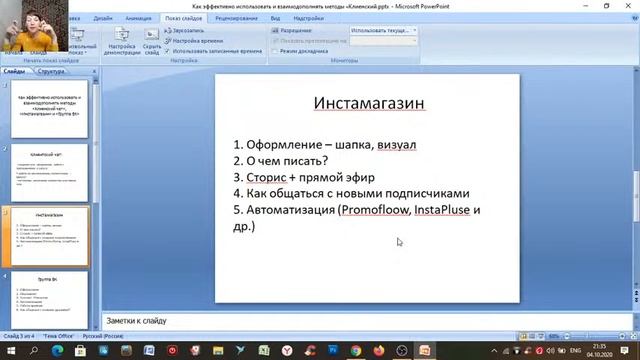This screenshot has width=640, height=360.
Task: Open the Надстройки ribbon tab
Action: pyautogui.click(x=309, y=18)
